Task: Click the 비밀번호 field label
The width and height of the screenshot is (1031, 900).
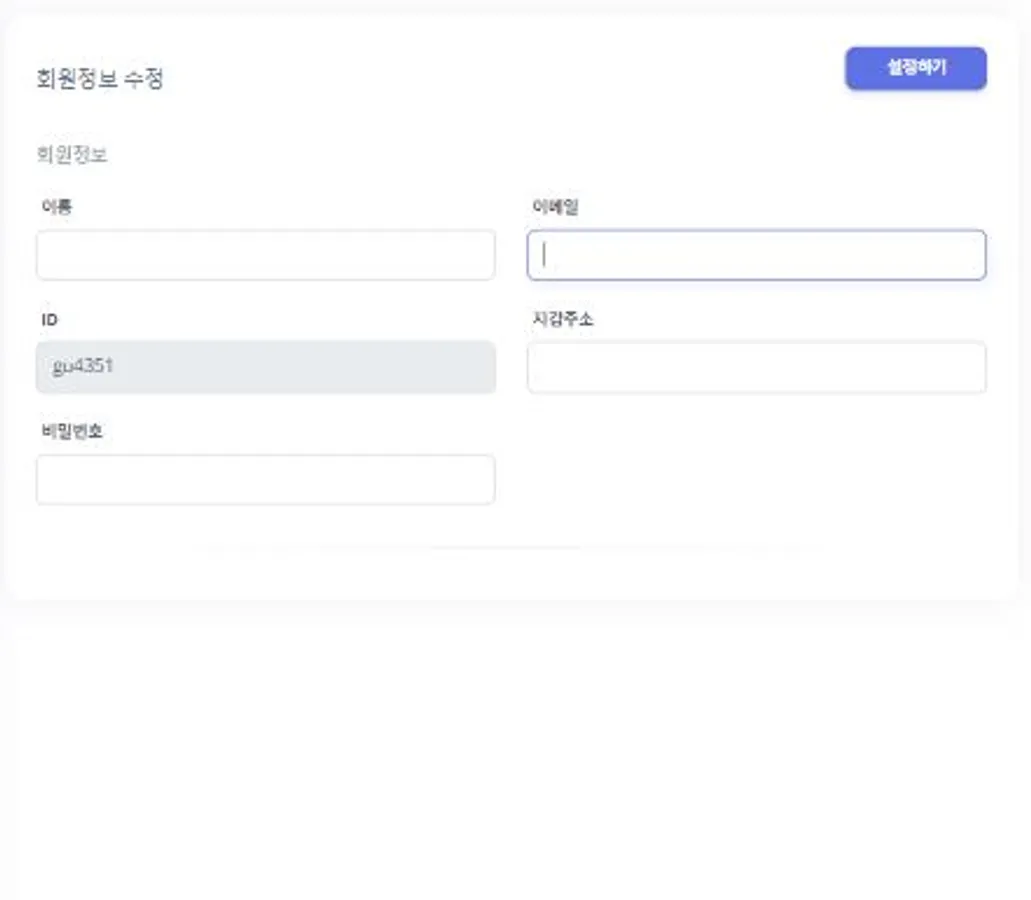Action: tap(71, 432)
